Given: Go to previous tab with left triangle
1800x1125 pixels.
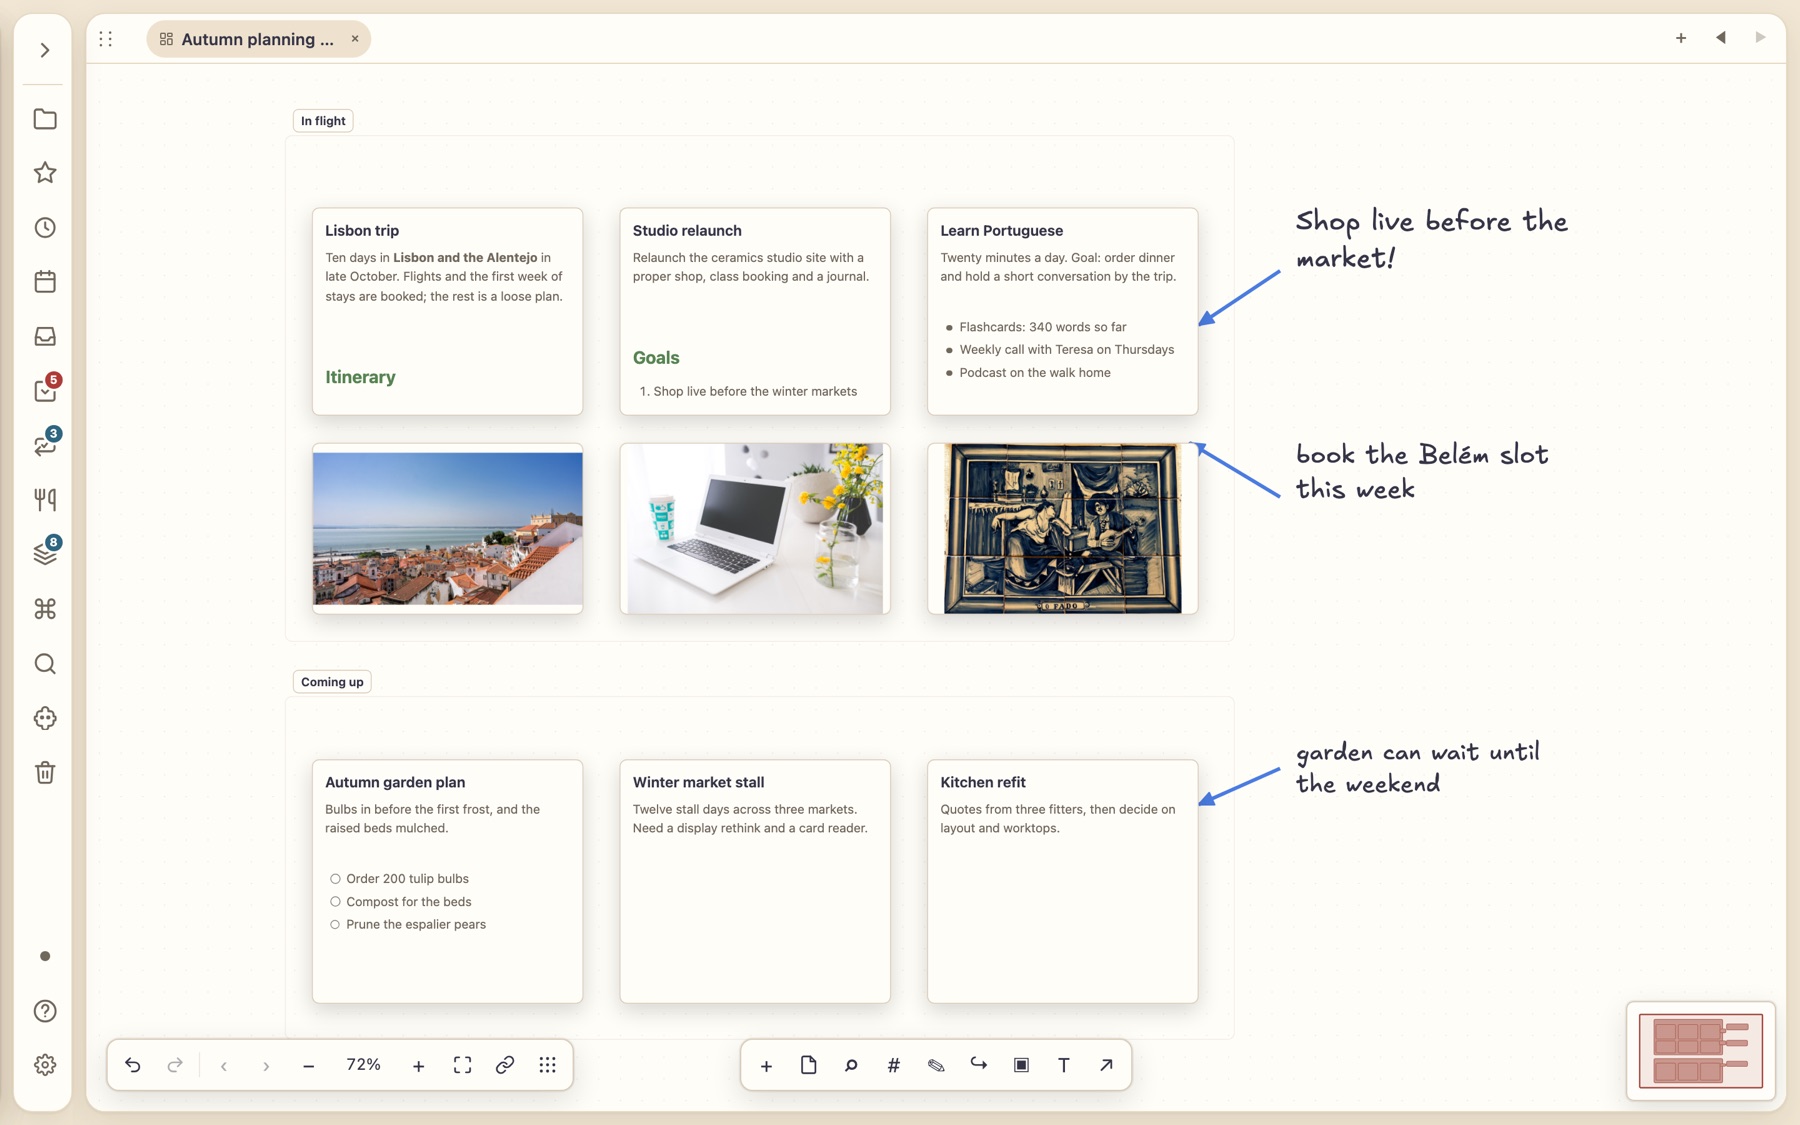Looking at the screenshot, I should (1721, 38).
